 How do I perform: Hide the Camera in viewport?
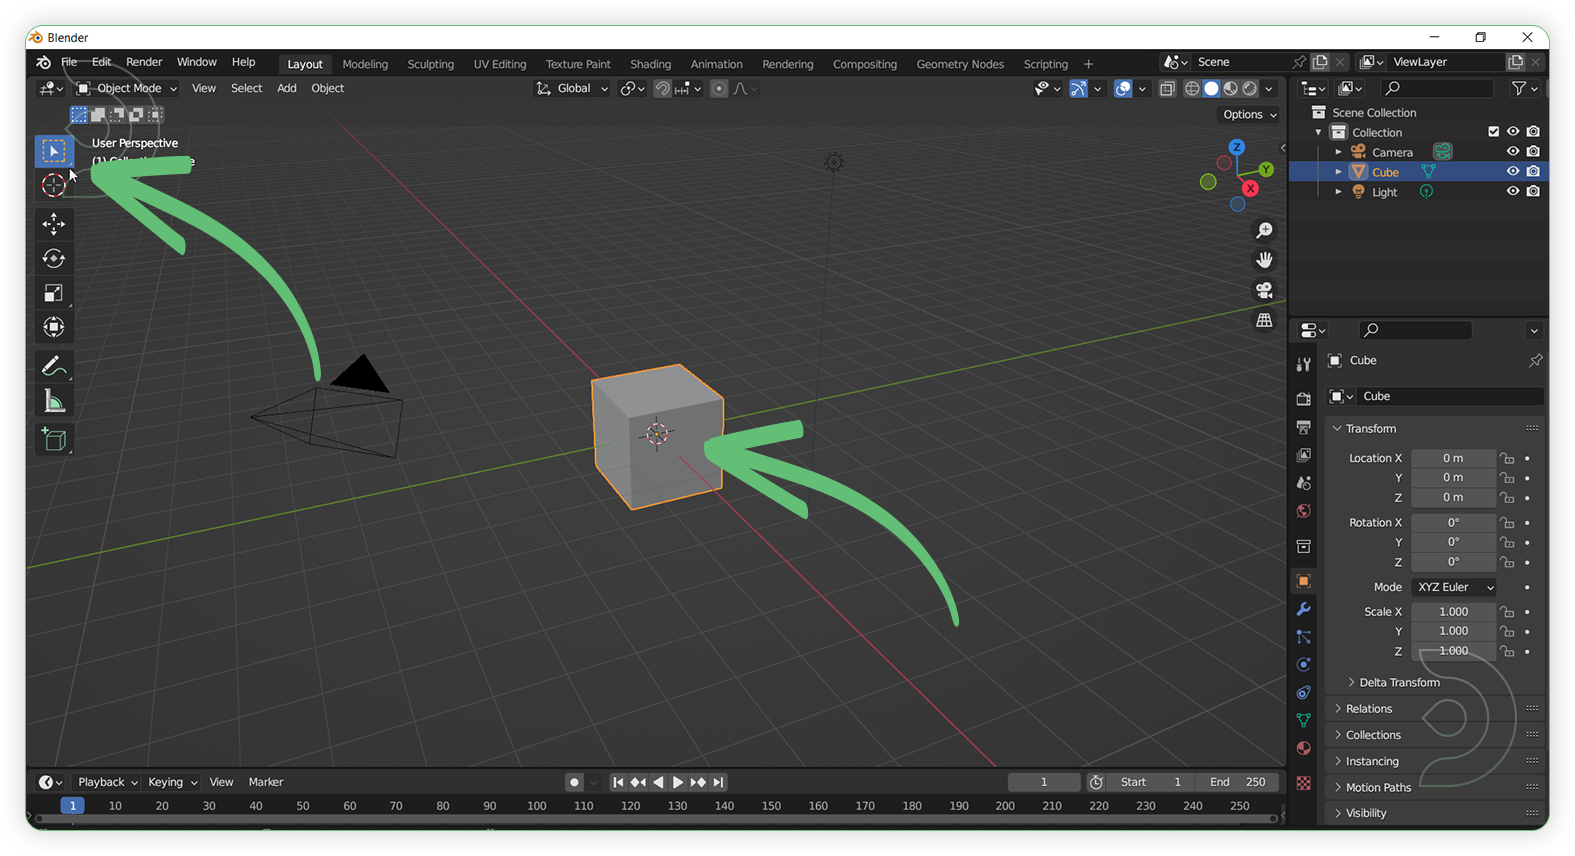(1513, 152)
